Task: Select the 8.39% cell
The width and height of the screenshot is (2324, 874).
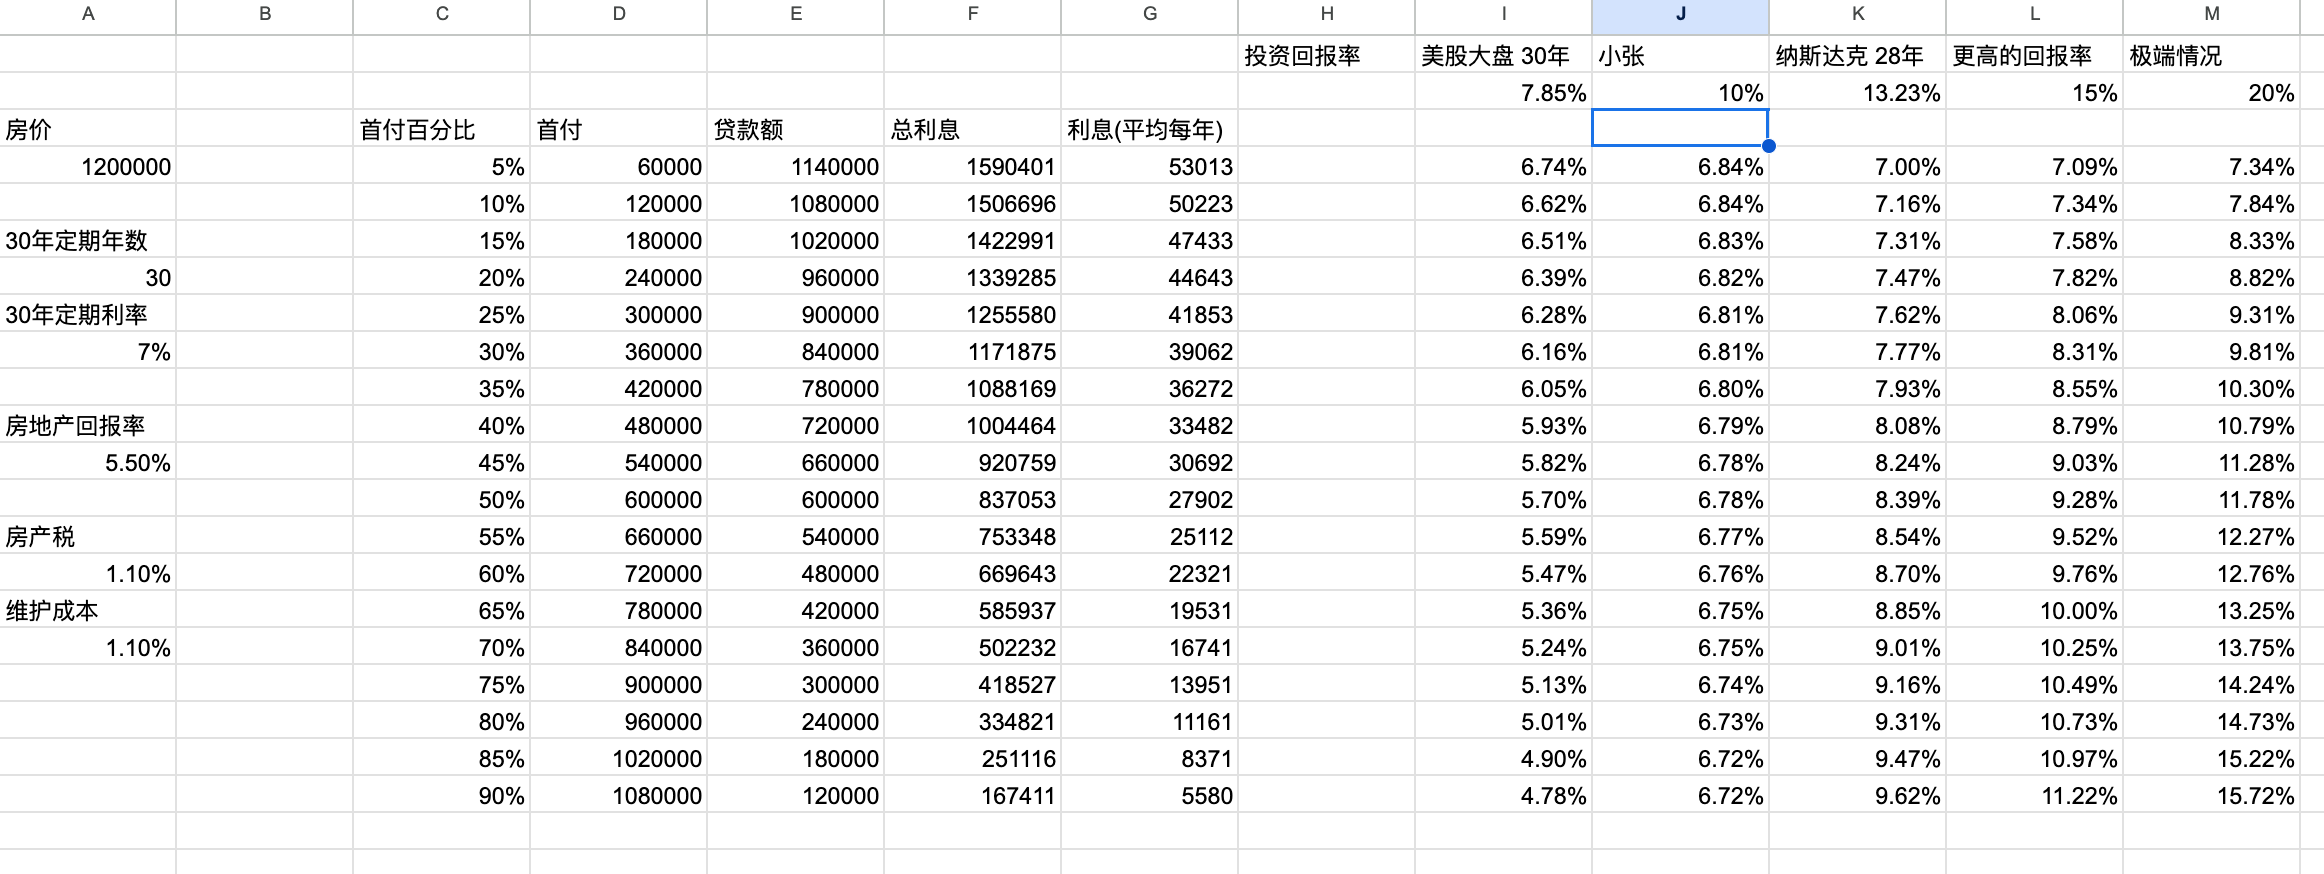Action: tap(1857, 499)
